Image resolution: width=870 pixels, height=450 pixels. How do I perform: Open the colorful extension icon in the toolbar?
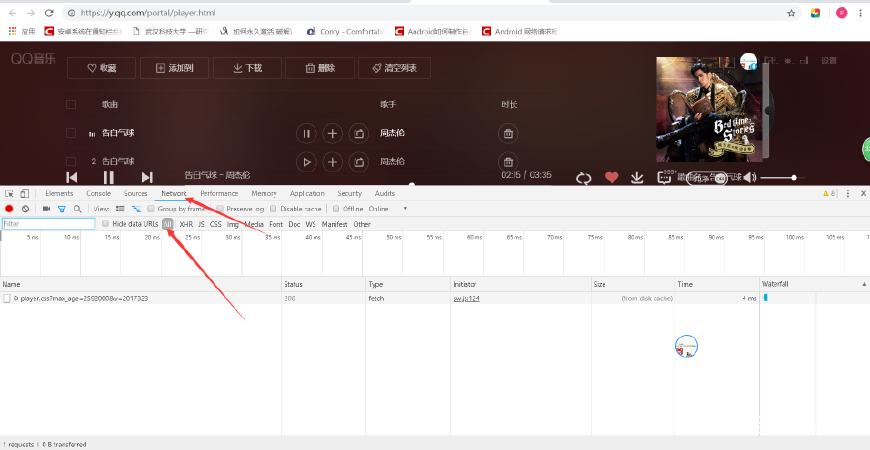tap(815, 13)
